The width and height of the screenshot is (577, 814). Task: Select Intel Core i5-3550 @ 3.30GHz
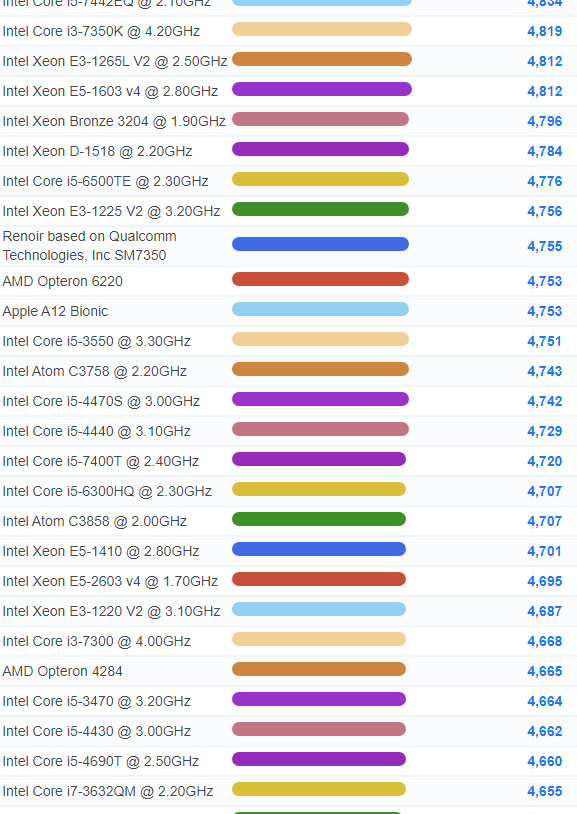(97, 342)
